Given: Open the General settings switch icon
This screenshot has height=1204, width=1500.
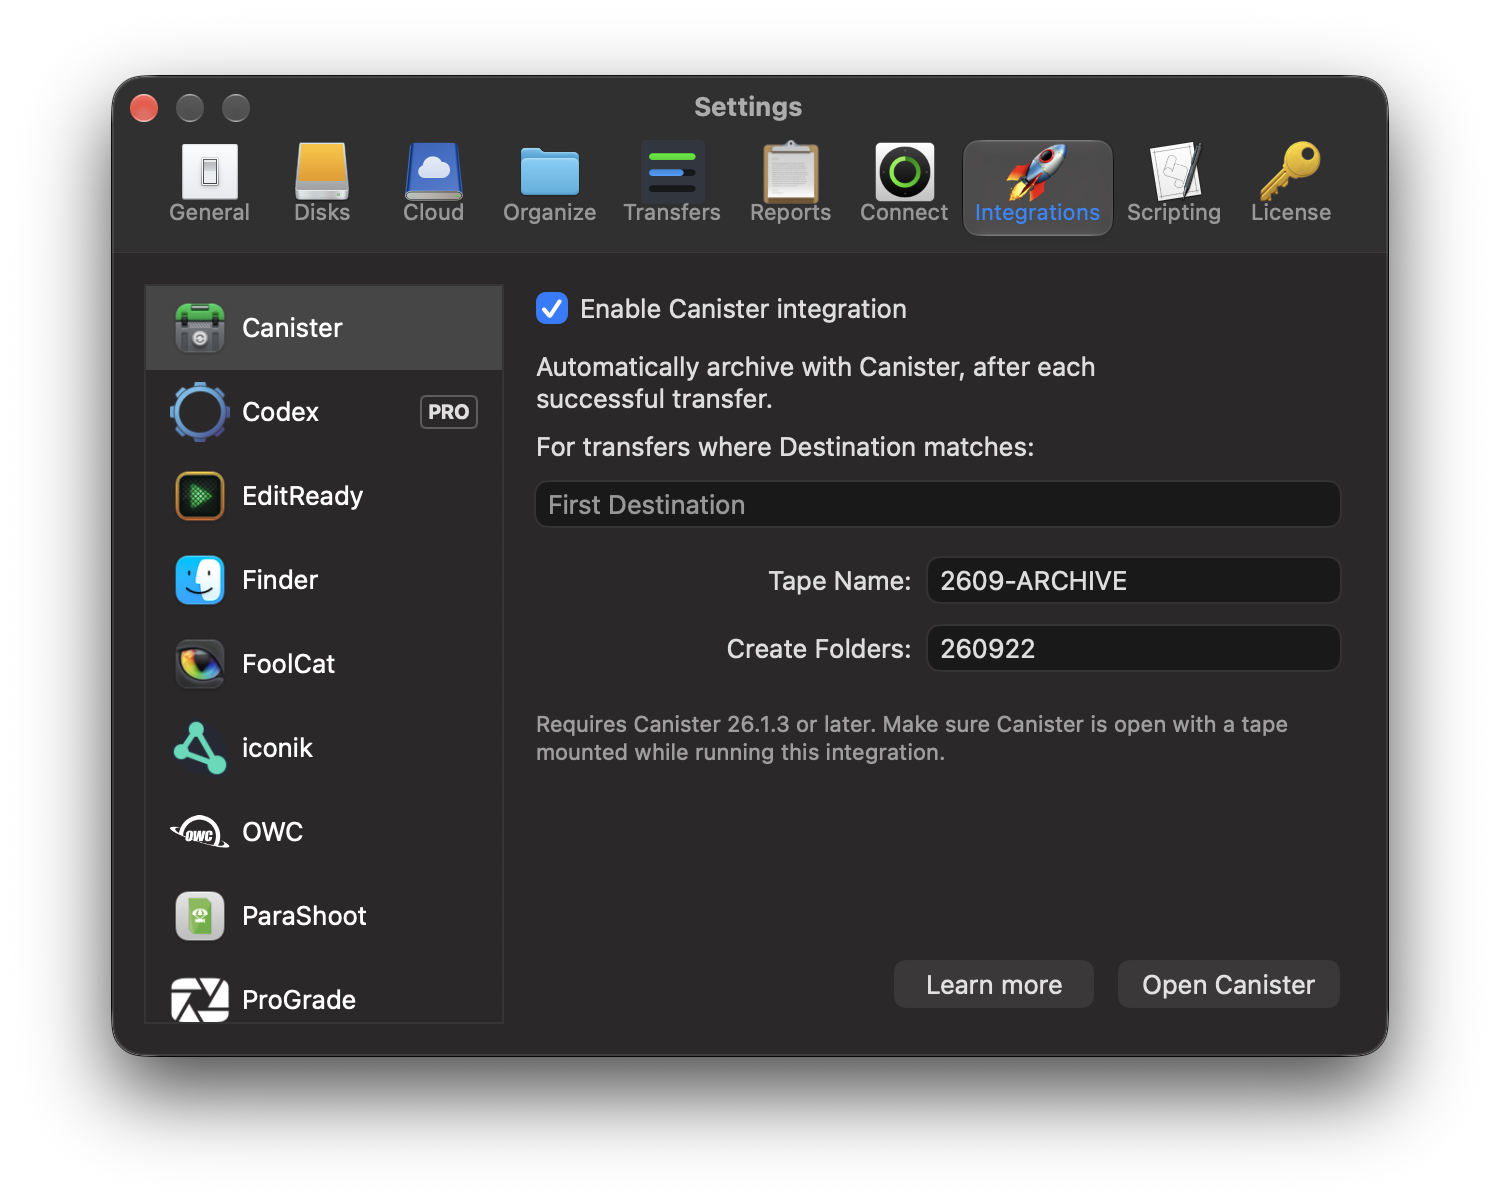Looking at the screenshot, I should pos(210,171).
